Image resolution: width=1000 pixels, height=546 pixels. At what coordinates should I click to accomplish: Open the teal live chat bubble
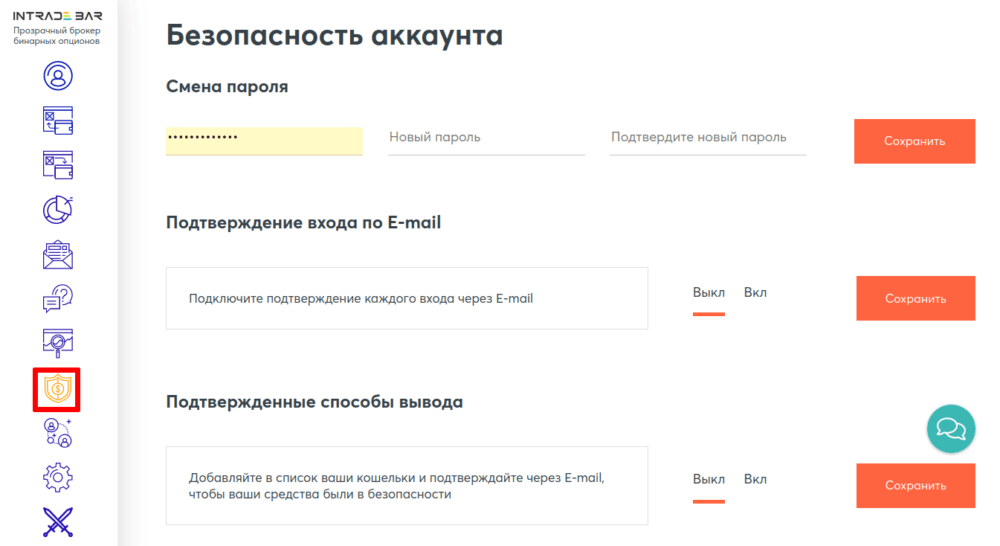(950, 429)
